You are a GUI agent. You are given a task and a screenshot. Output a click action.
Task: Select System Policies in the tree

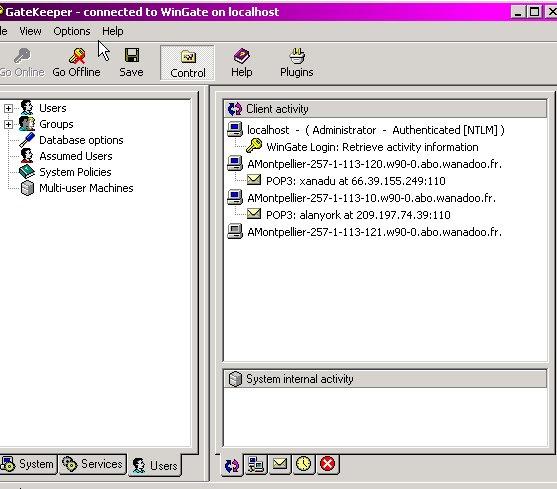coord(75,172)
